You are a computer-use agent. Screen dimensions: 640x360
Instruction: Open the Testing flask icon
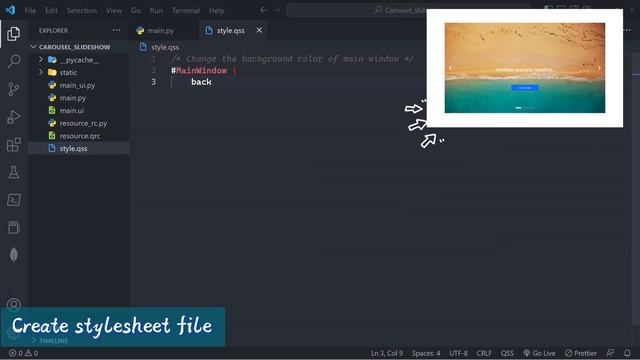pyautogui.click(x=13, y=172)
